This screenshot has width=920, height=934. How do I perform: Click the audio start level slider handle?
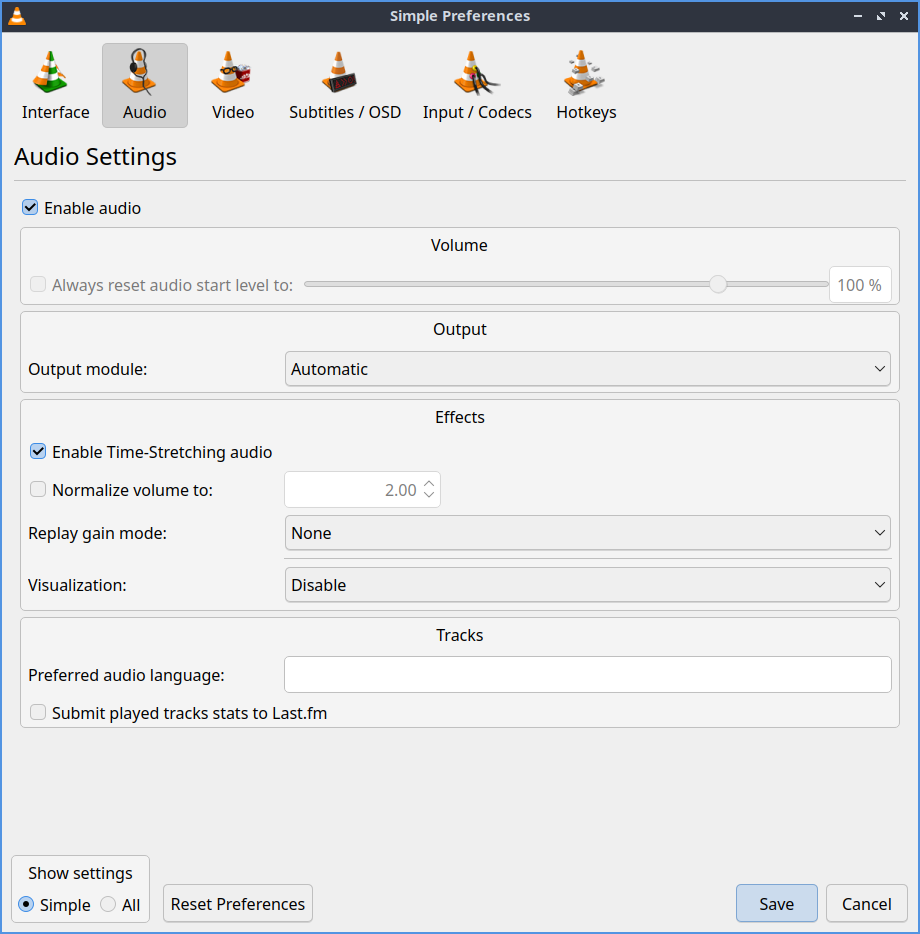[x=718, y=284]
